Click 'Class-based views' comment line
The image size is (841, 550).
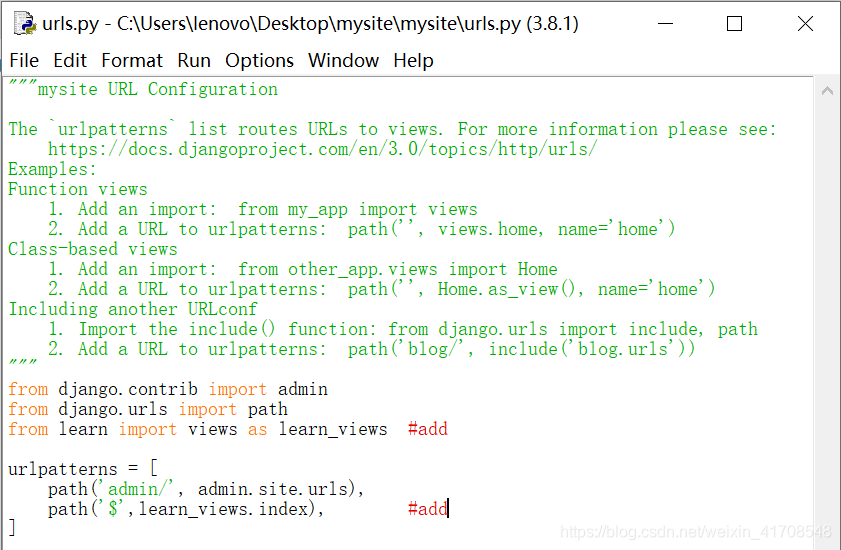(93, 249)
